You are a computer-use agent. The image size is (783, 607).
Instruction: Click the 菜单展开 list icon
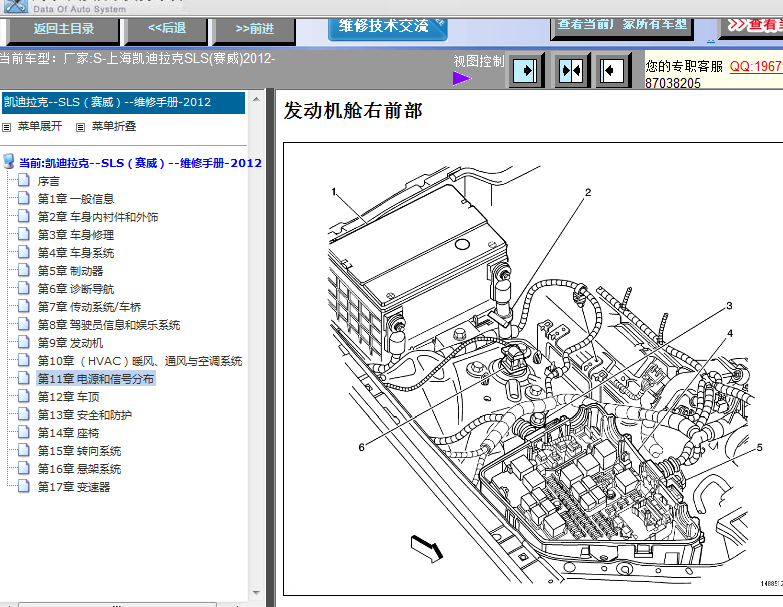coord(6,127)
